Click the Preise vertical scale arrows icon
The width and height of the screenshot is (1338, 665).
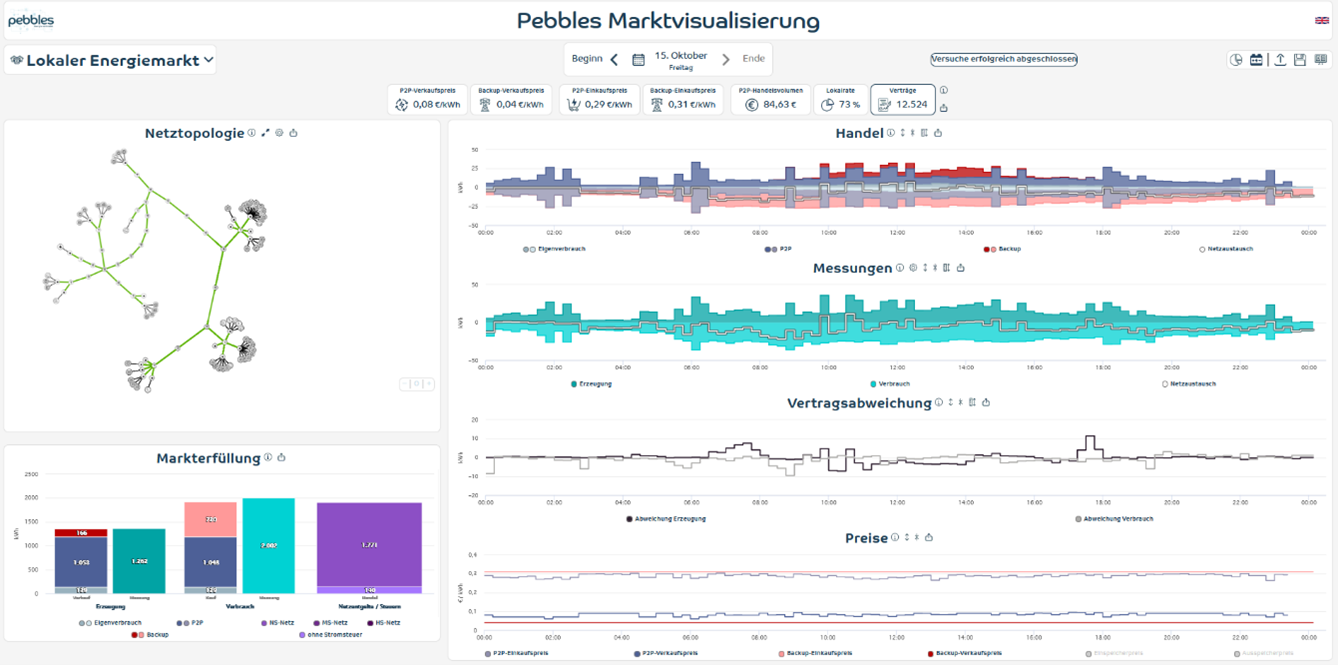click(907, 538)
